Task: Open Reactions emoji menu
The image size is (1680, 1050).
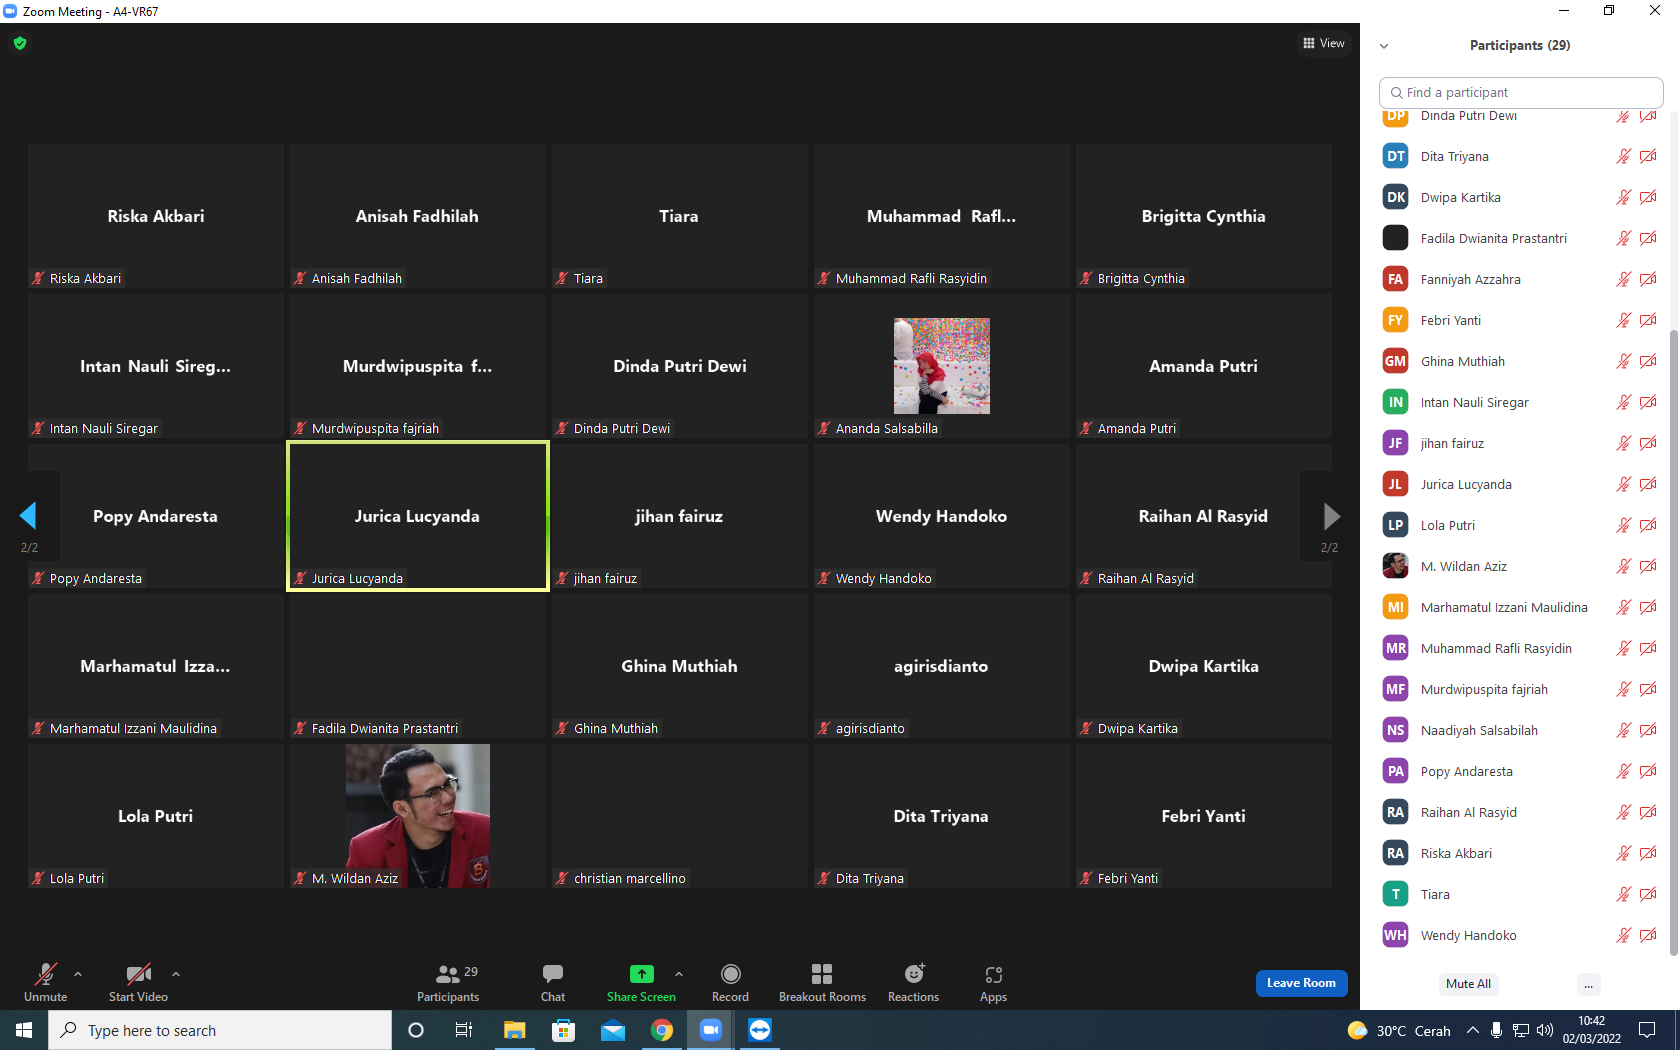Action: (913, 982)
